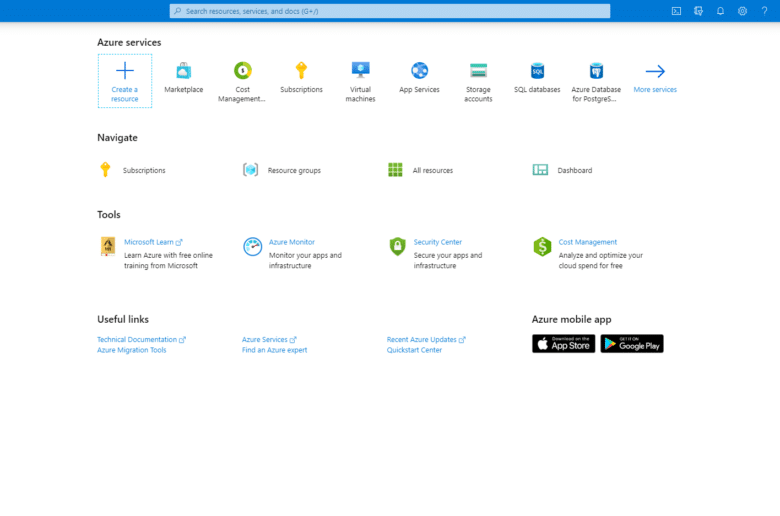Click the Subscriptions label under Navigate

tap(144, 170)
